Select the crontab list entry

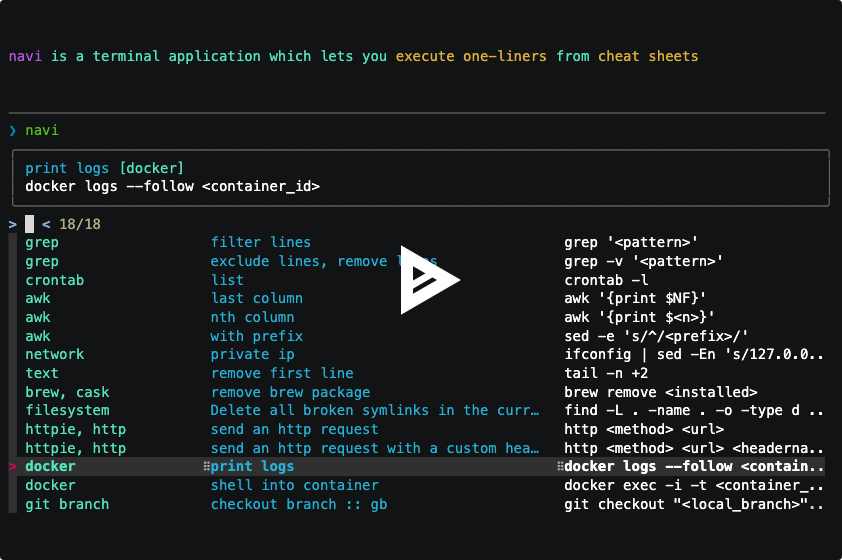point(227,280)
